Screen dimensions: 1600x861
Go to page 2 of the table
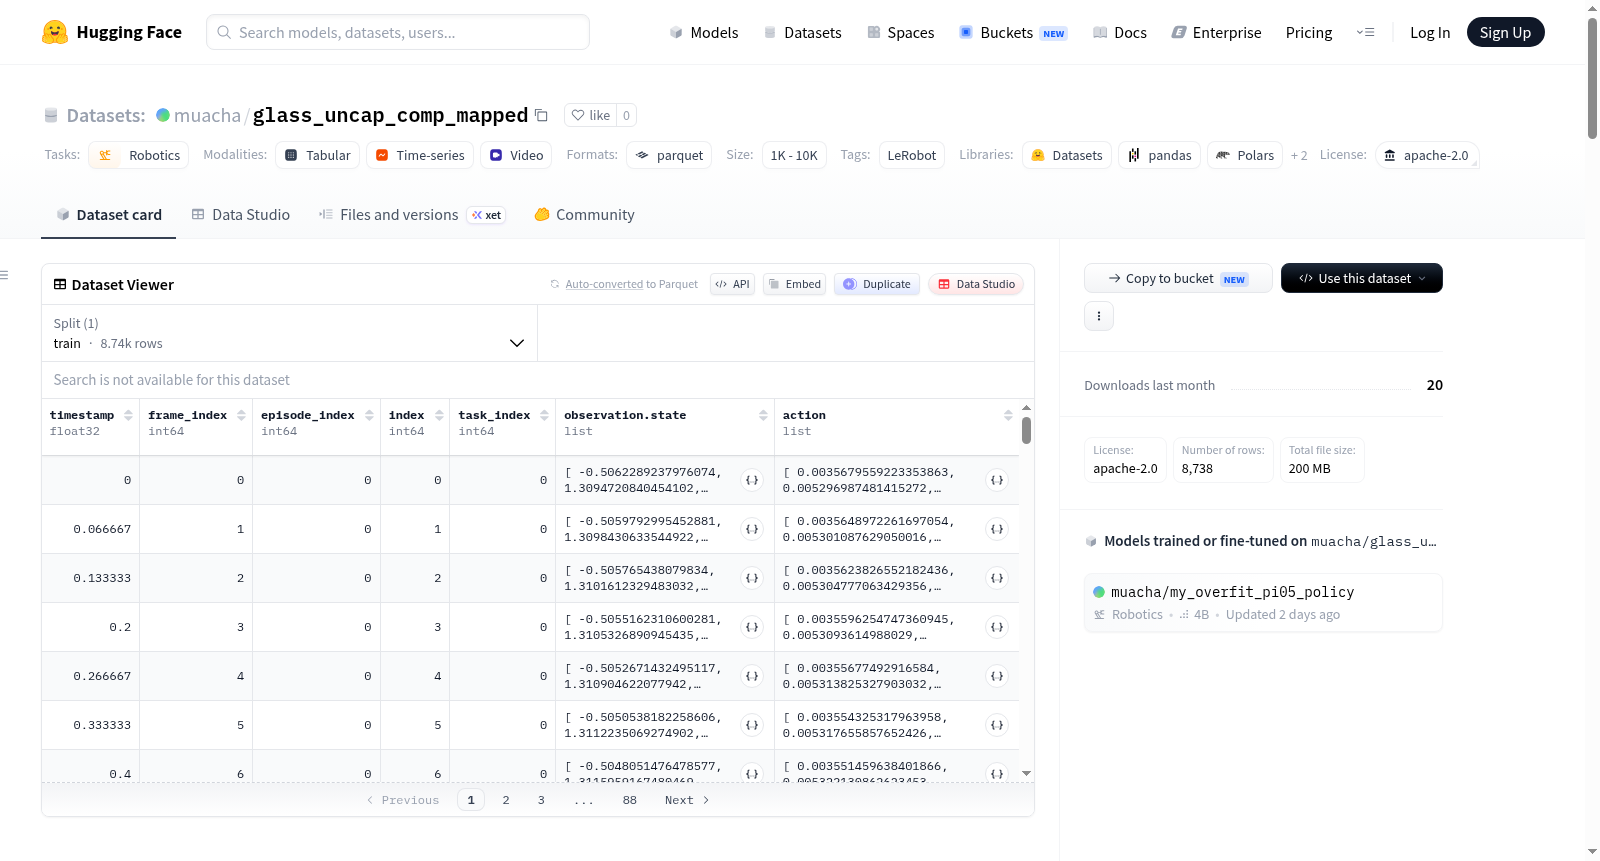pyautogui.click(x=506, y=800)
